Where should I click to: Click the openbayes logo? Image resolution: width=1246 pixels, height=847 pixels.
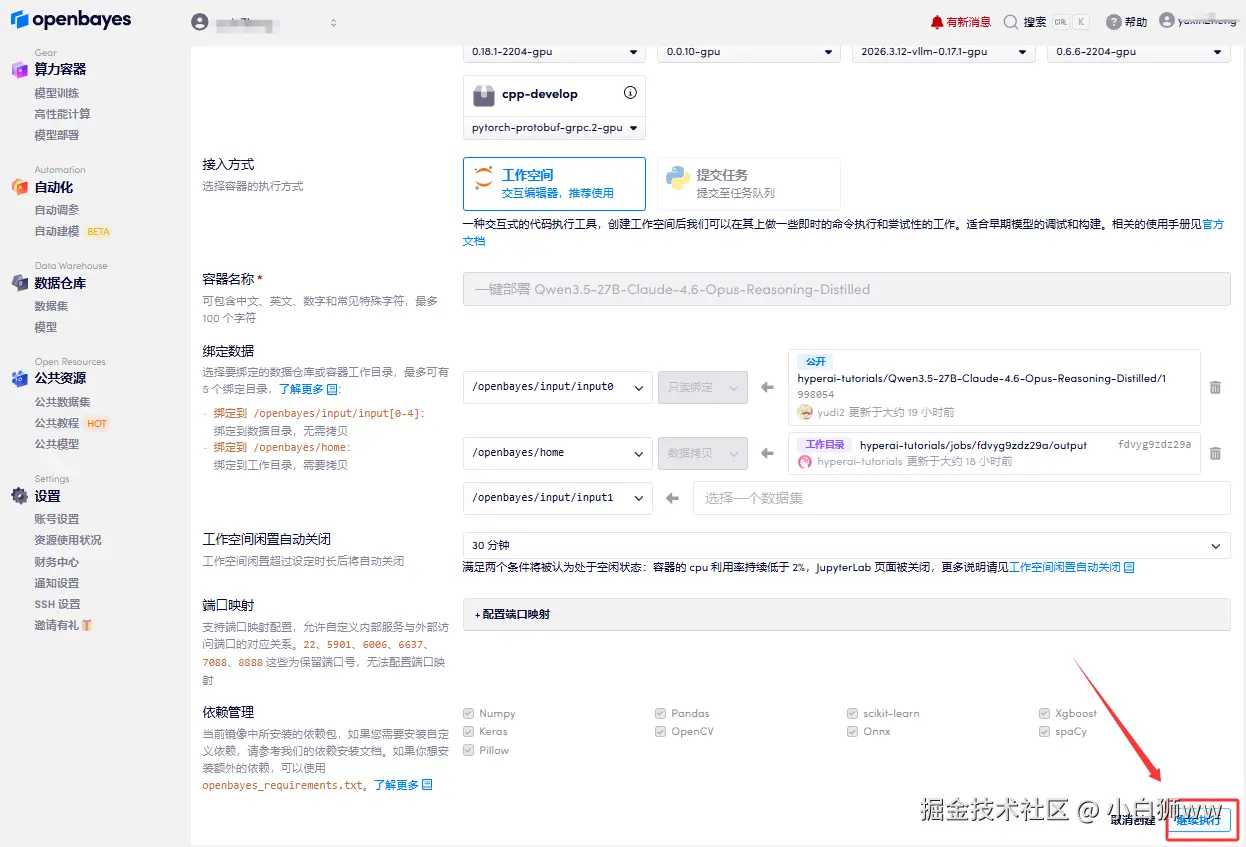70,20
